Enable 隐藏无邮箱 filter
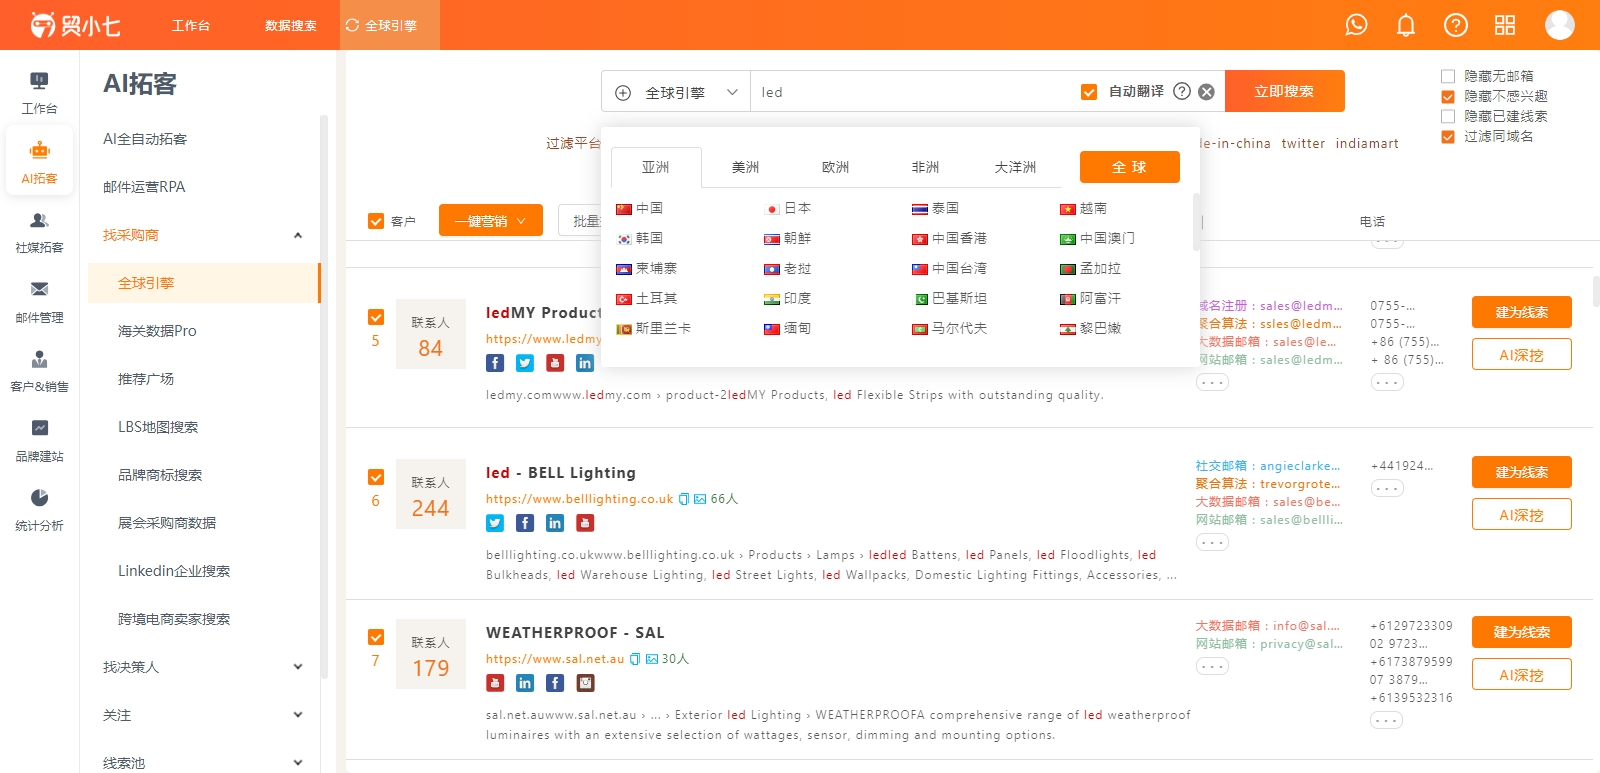1600x773 pixels. coord(1448,76)
